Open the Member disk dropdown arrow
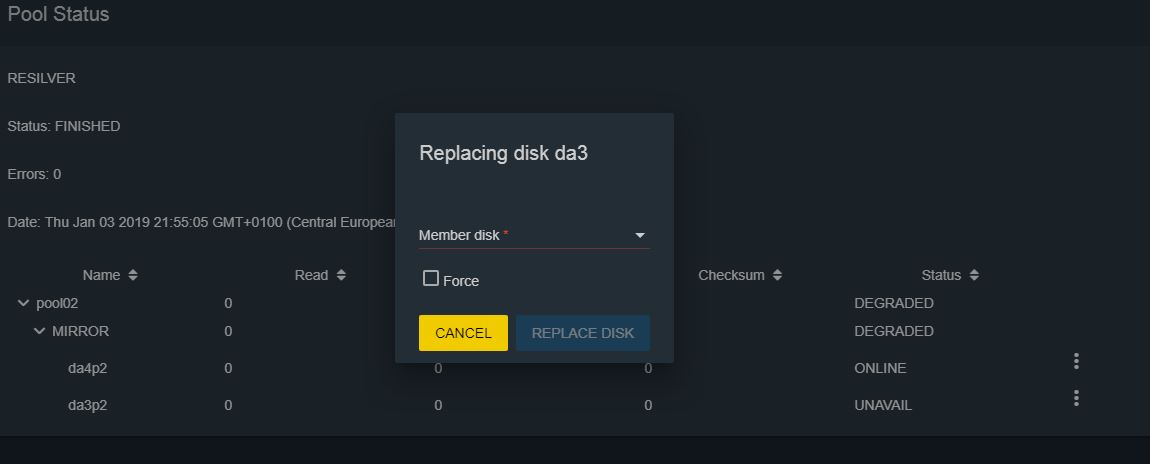 pyautogui.click(x=640, y=235)
